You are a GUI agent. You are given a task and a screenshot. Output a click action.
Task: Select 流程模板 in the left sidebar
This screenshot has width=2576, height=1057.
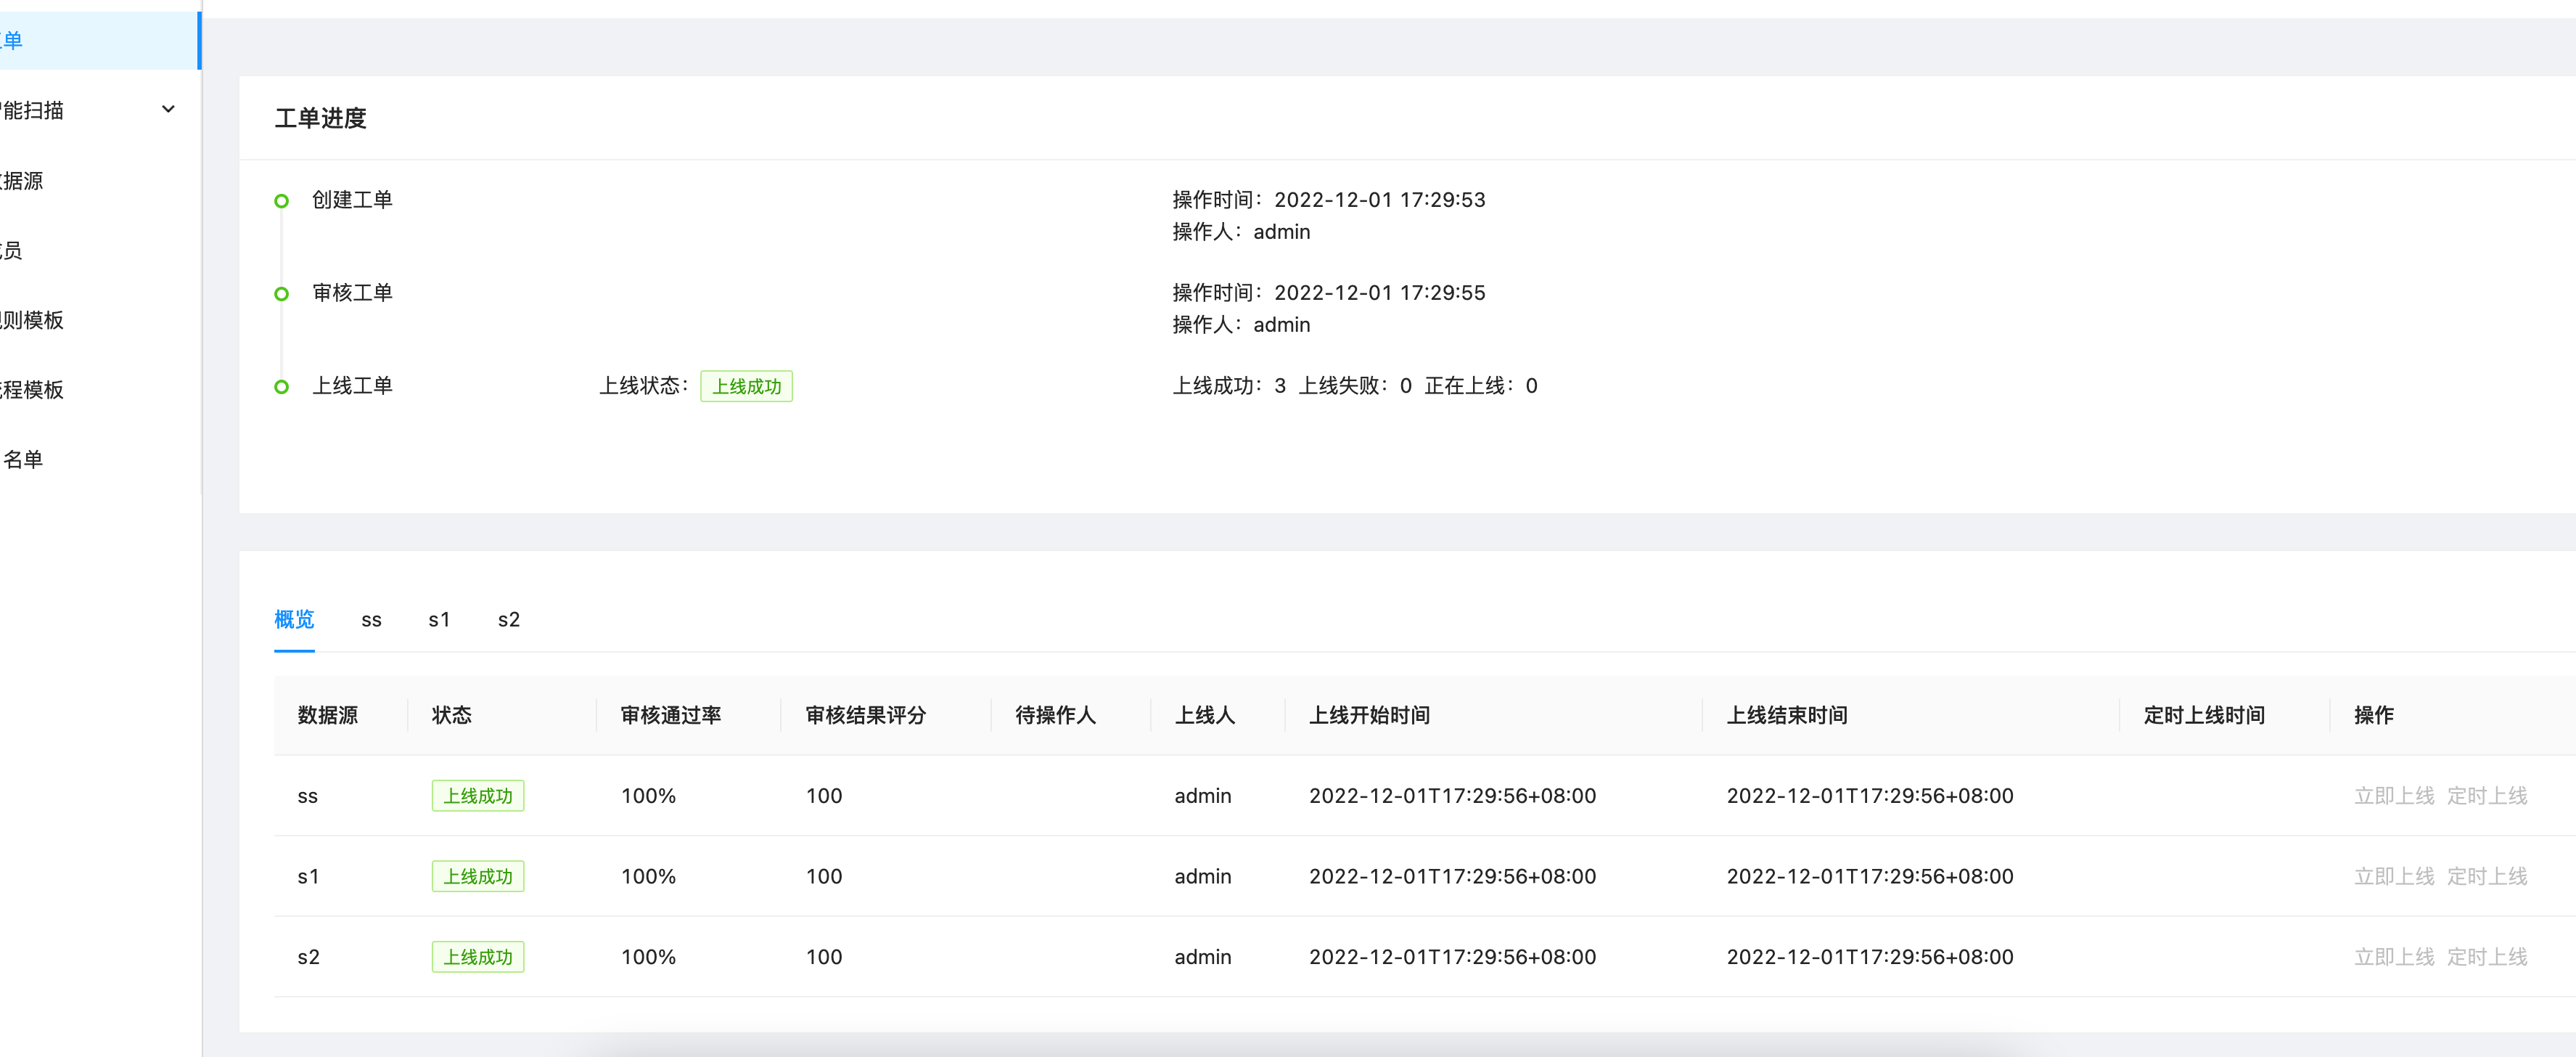(x=30, y=389)
